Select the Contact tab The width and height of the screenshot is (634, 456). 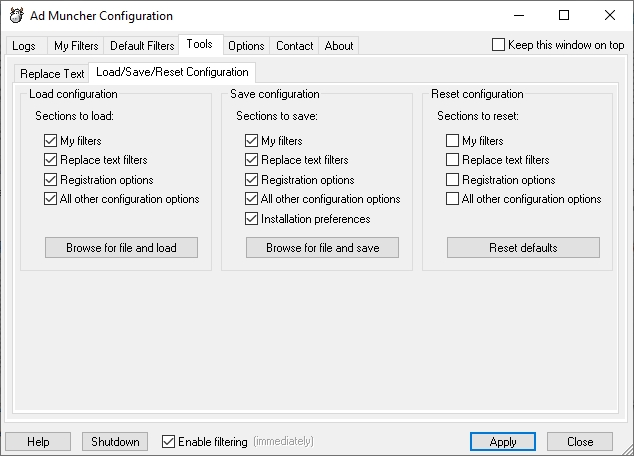coord(295,46)
